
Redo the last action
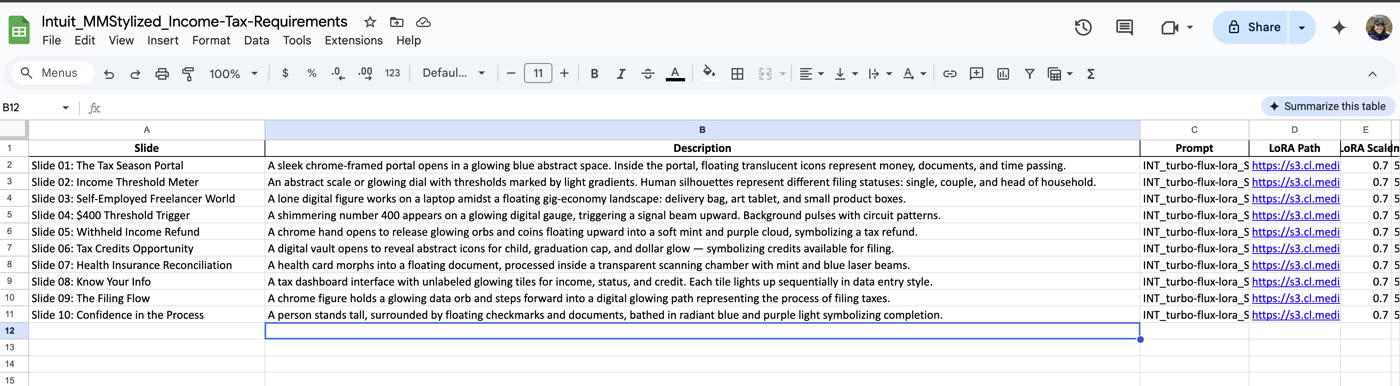coord(135,74)
